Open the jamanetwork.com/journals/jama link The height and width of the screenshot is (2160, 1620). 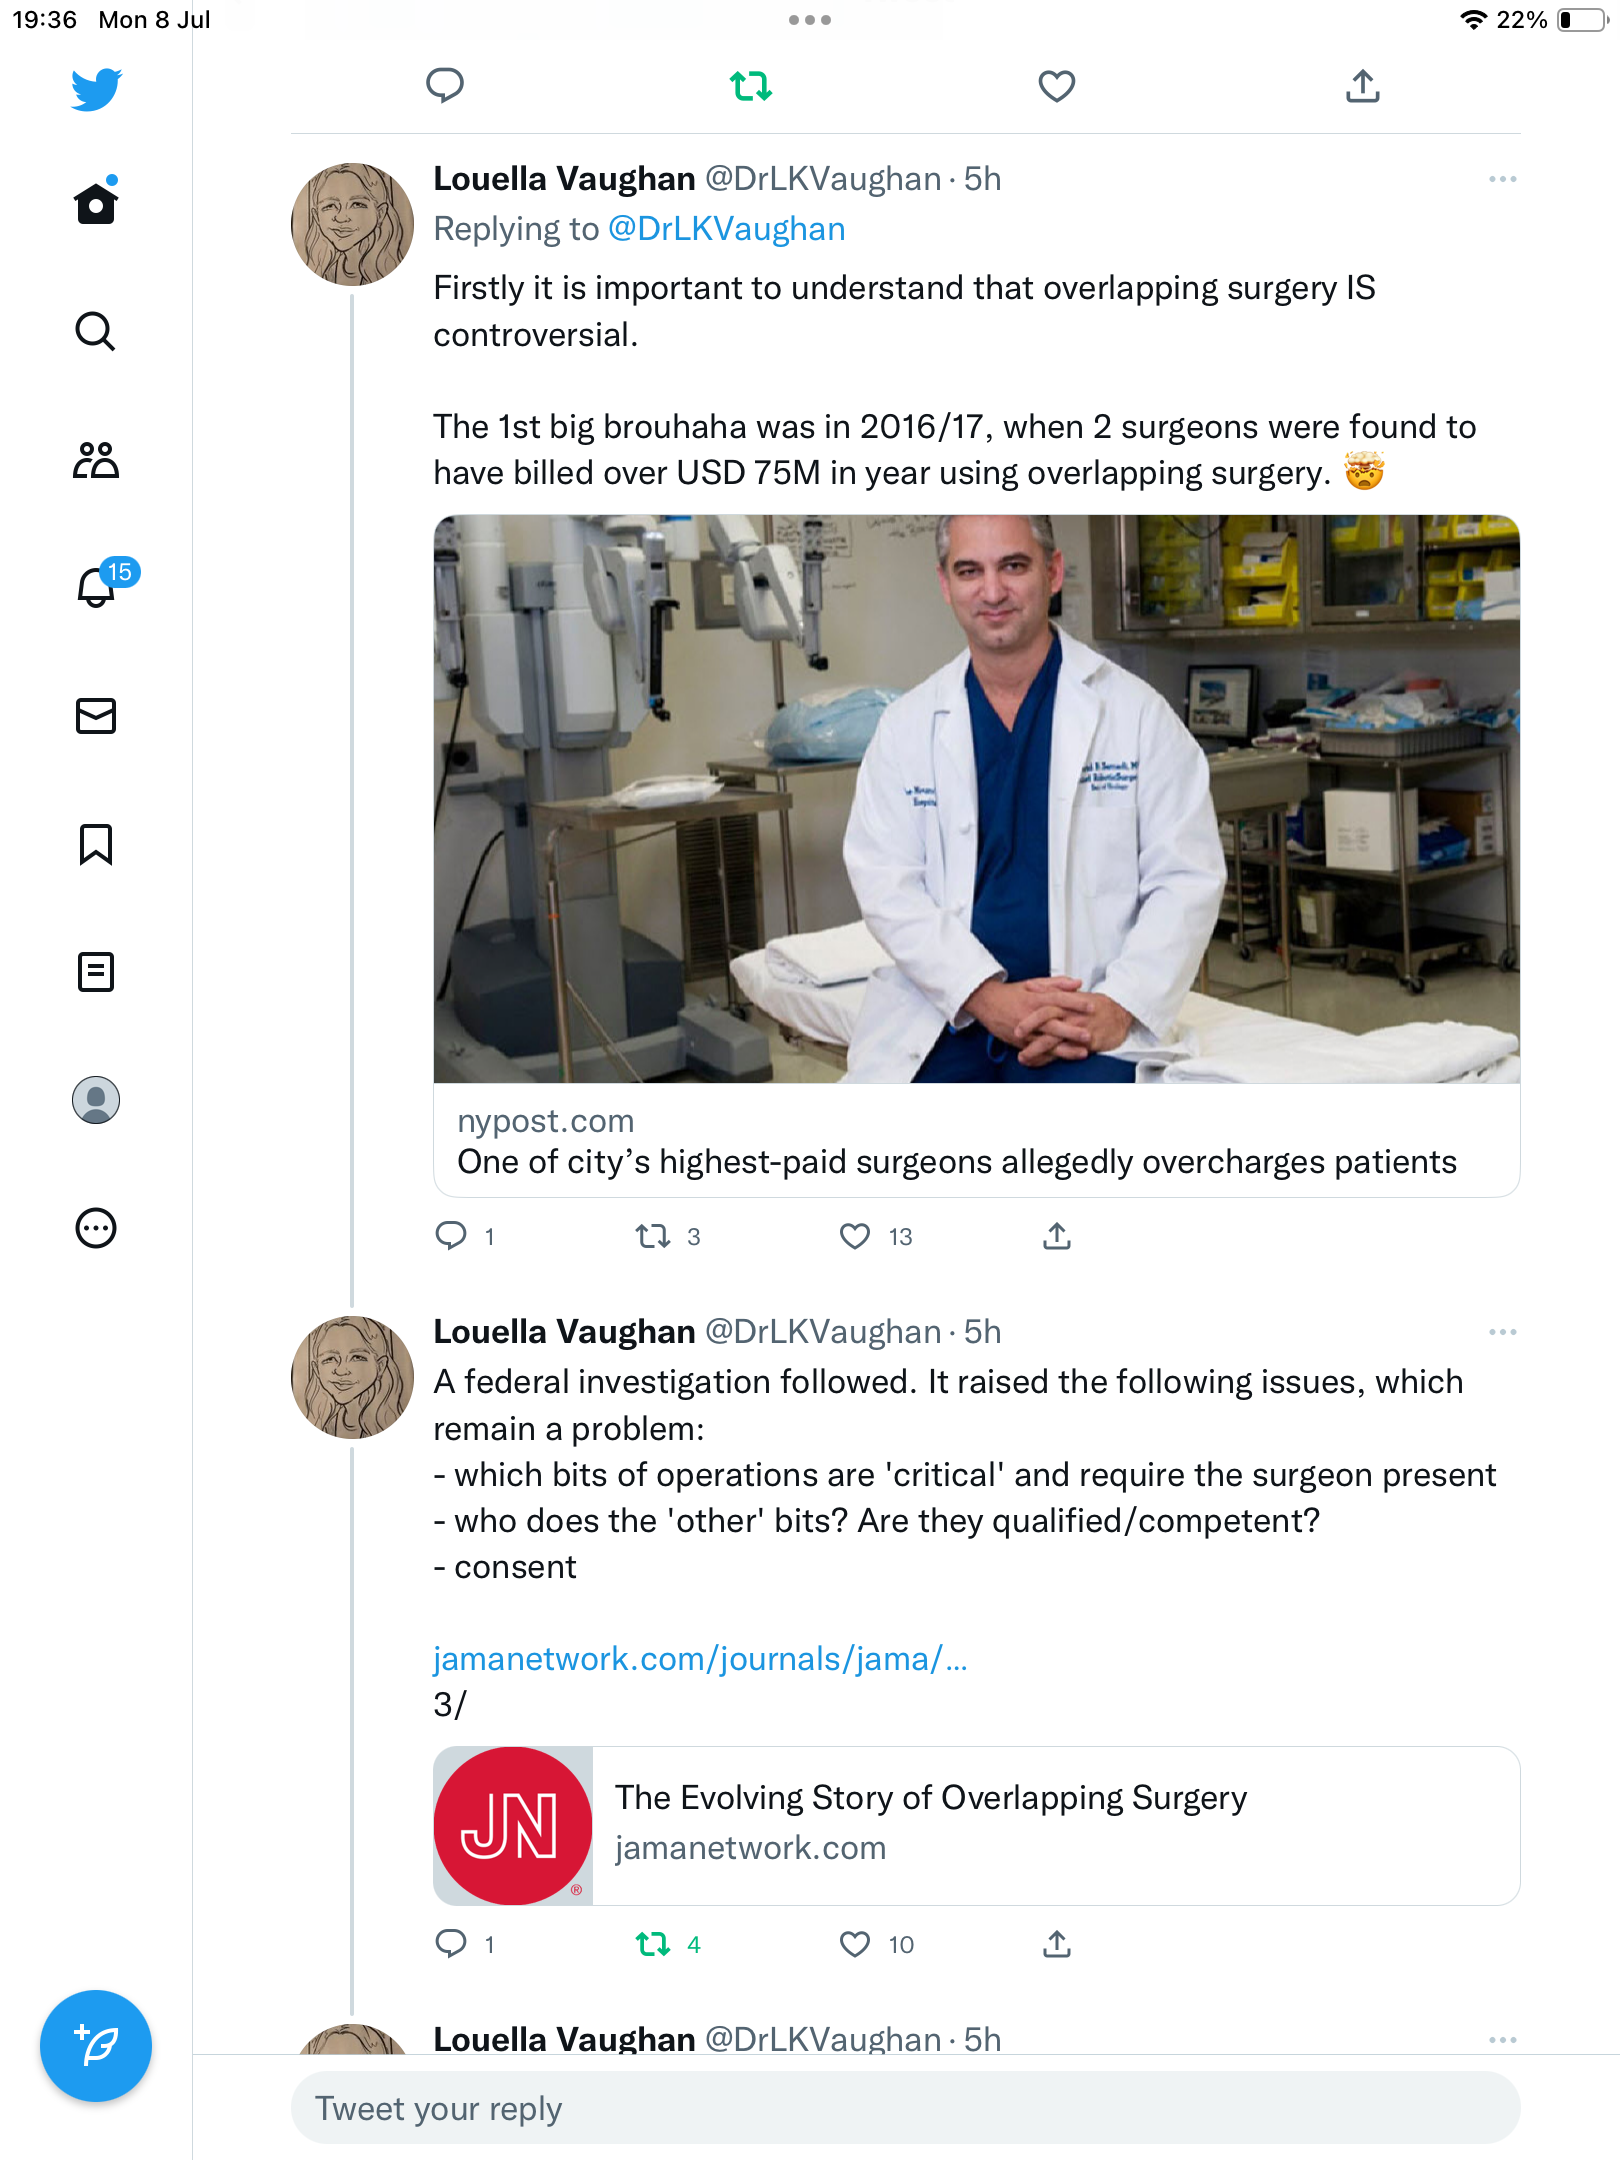(x=700, y=1659)
